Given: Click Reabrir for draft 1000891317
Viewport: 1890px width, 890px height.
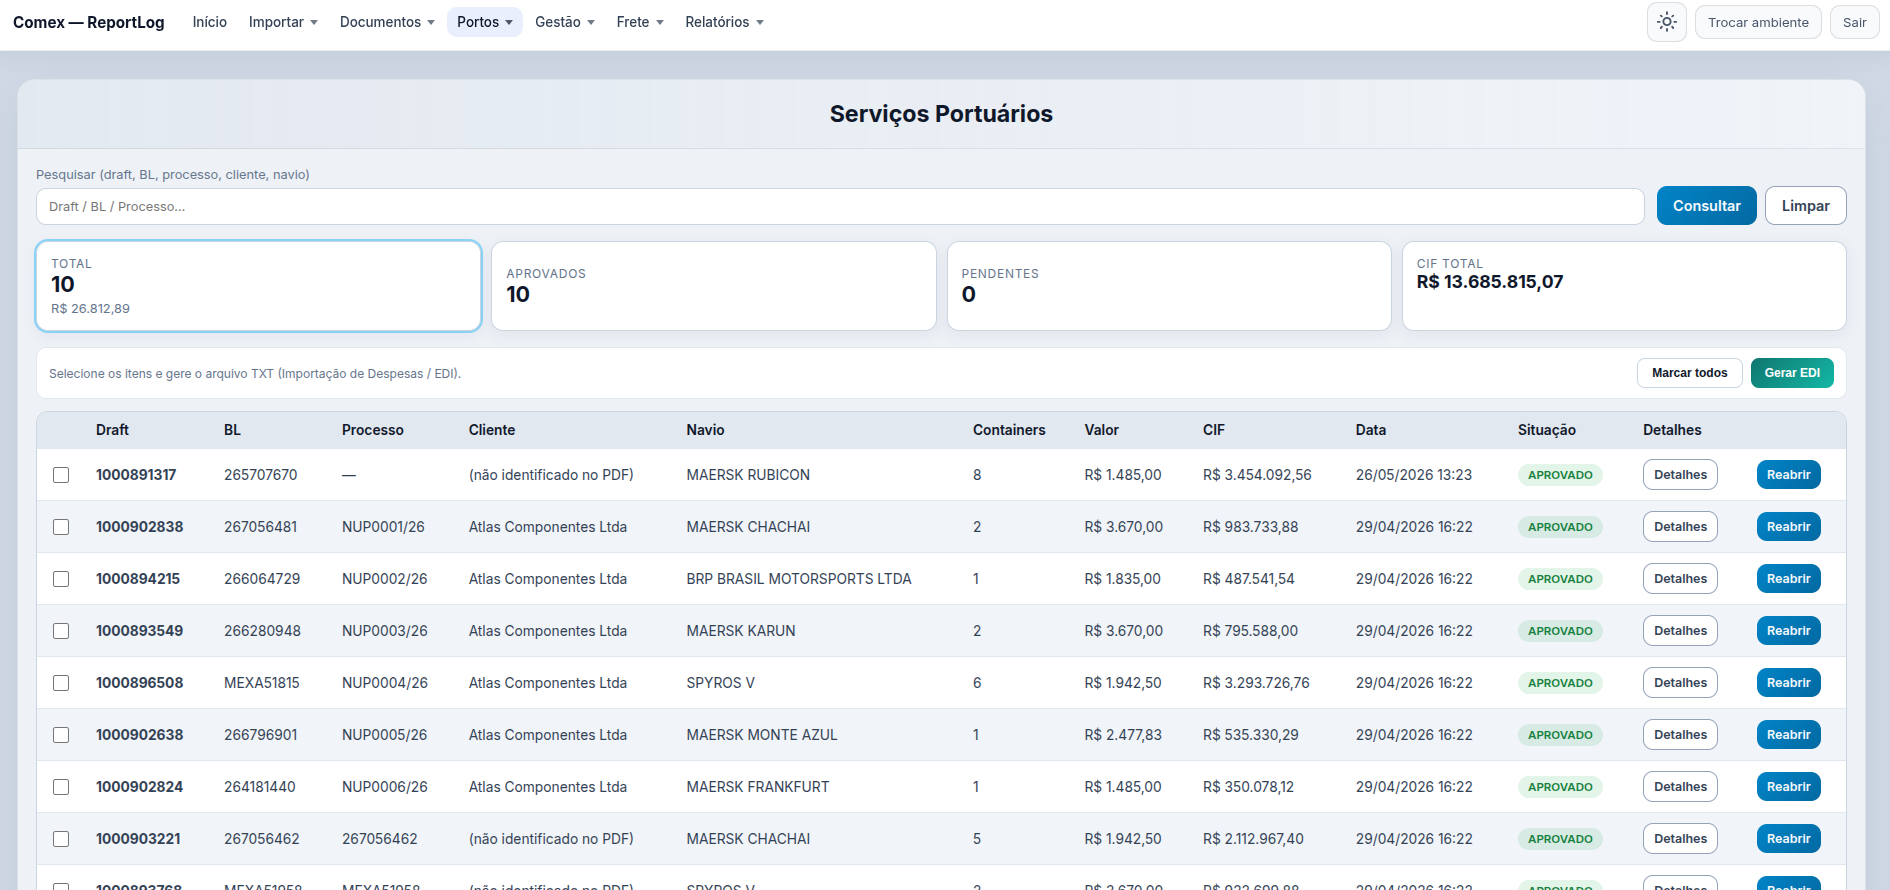Looking at the screenshot, I should click(1788, 475).
